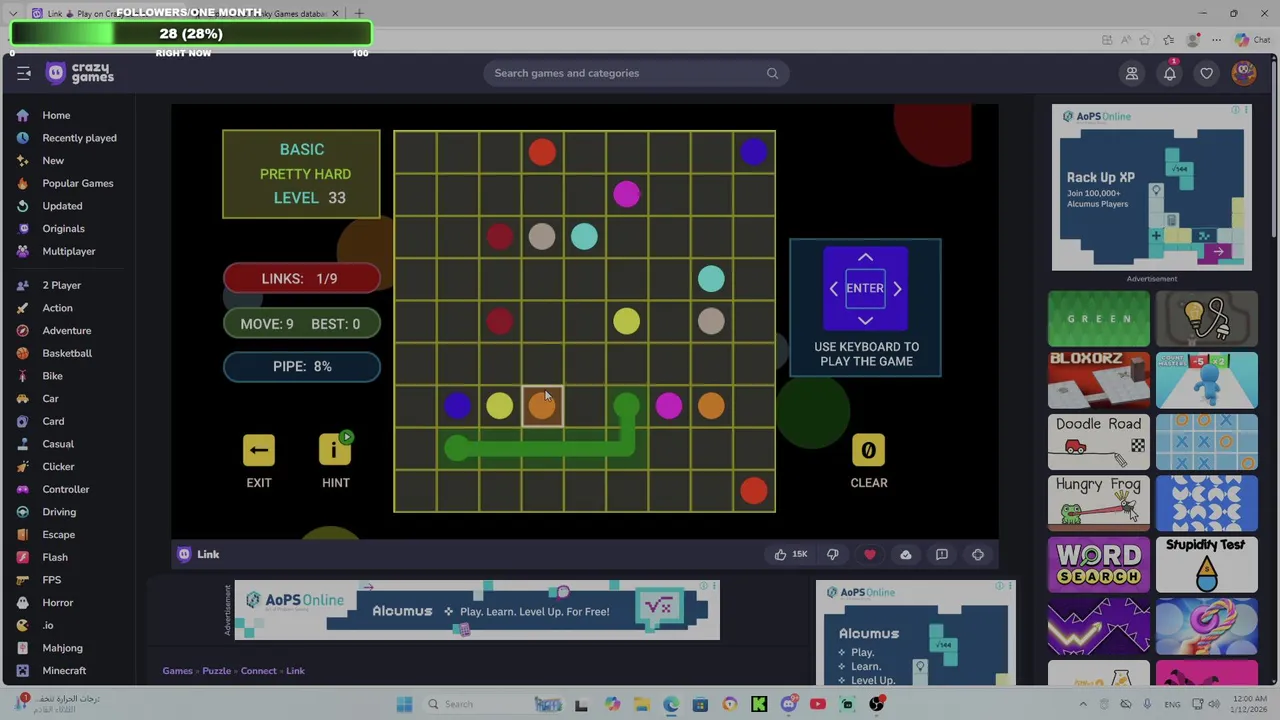The height and width of the screenshot is (720, 1280).
Task: Open Adventure category
Action: coord(66,330)
